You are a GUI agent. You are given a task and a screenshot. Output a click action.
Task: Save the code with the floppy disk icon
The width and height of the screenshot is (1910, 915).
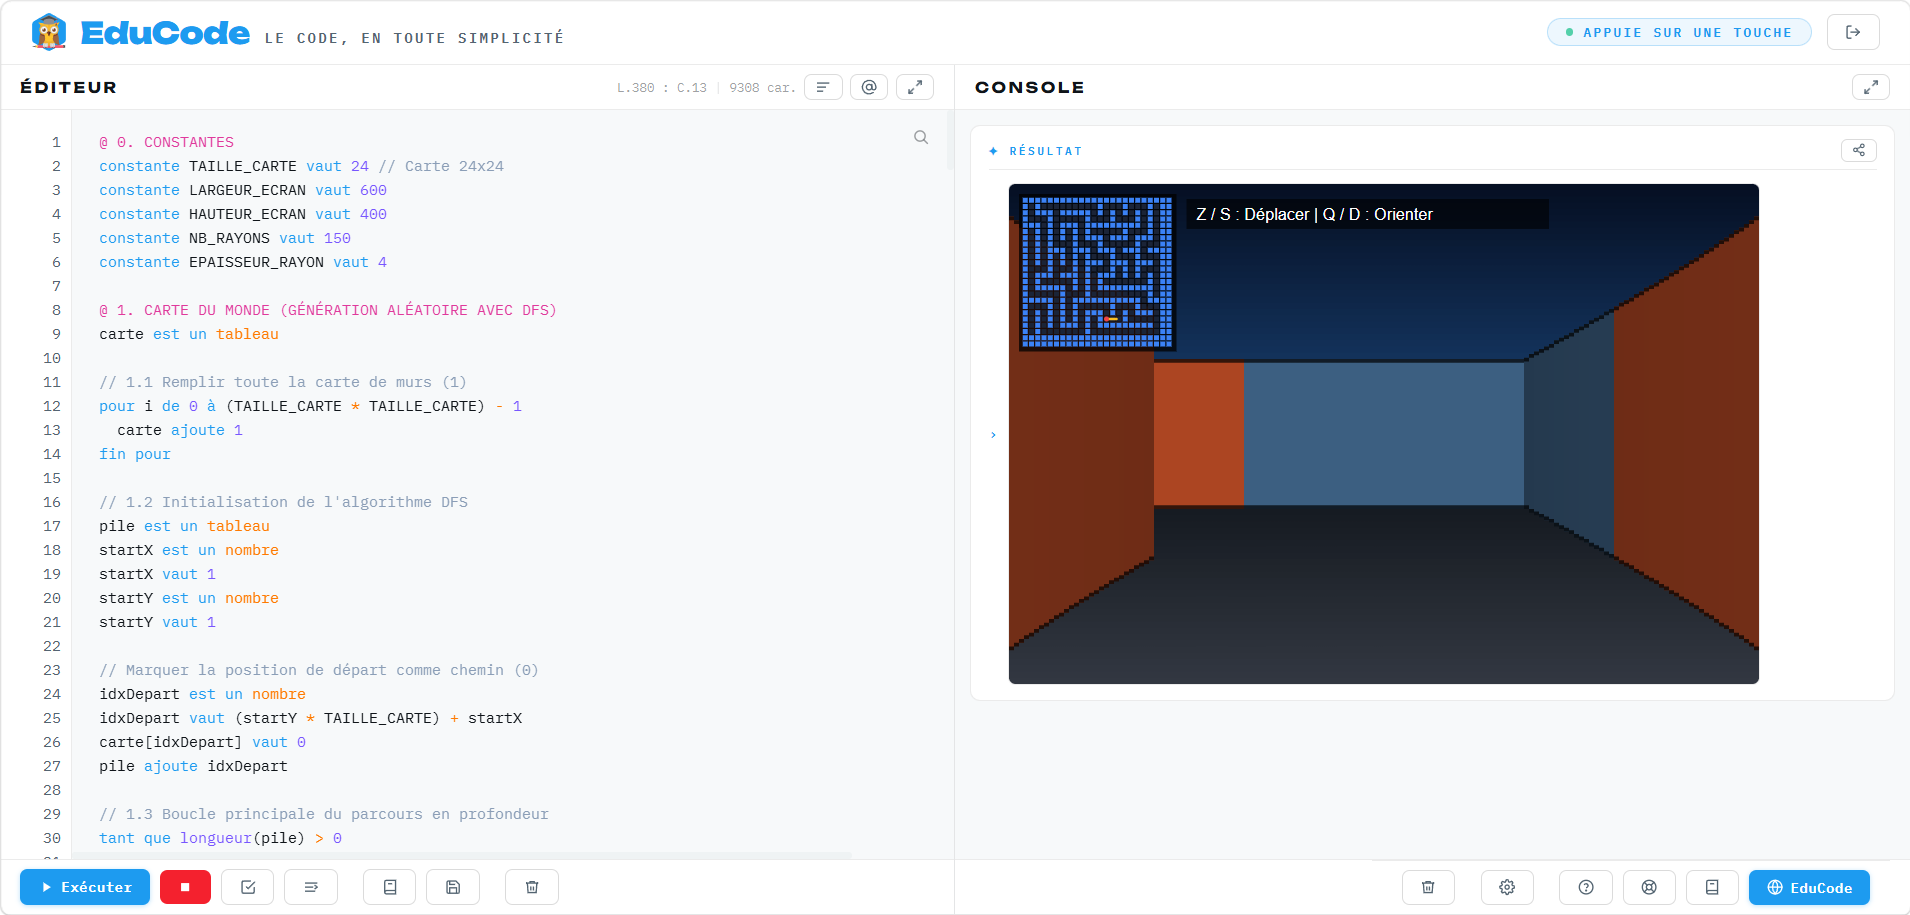tap(453, 887)
